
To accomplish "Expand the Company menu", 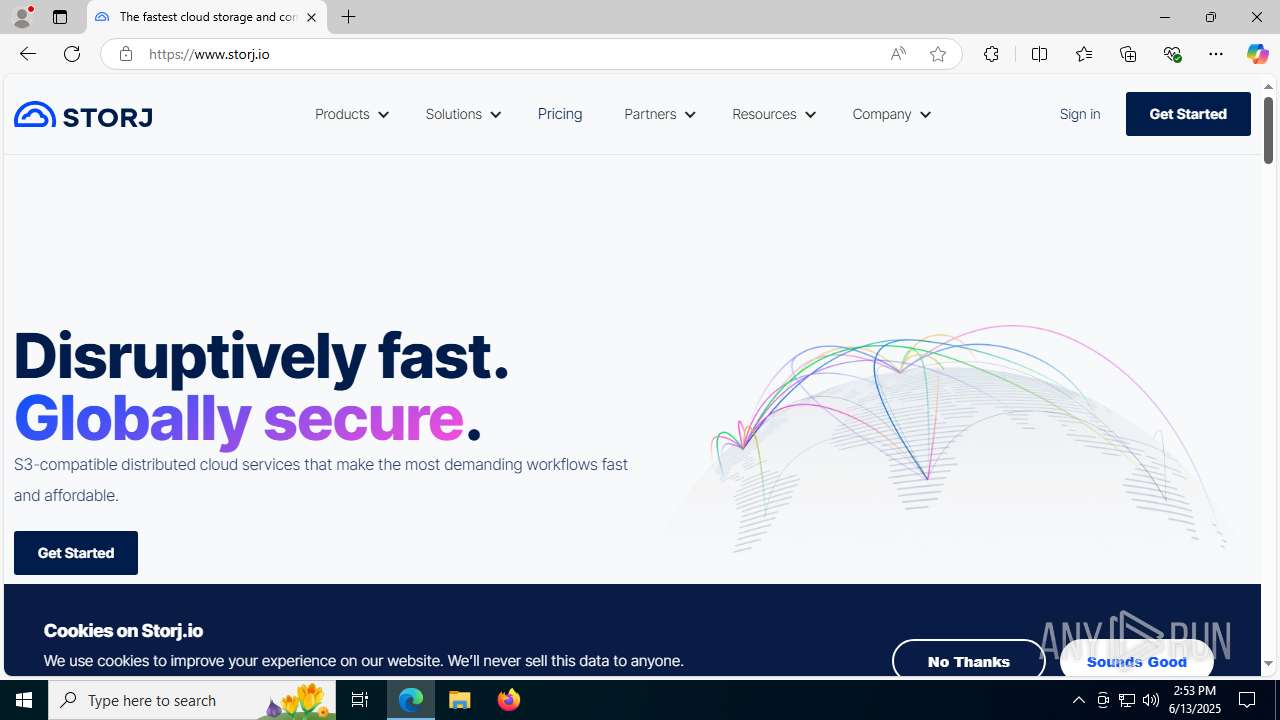I will click(891, 114).
